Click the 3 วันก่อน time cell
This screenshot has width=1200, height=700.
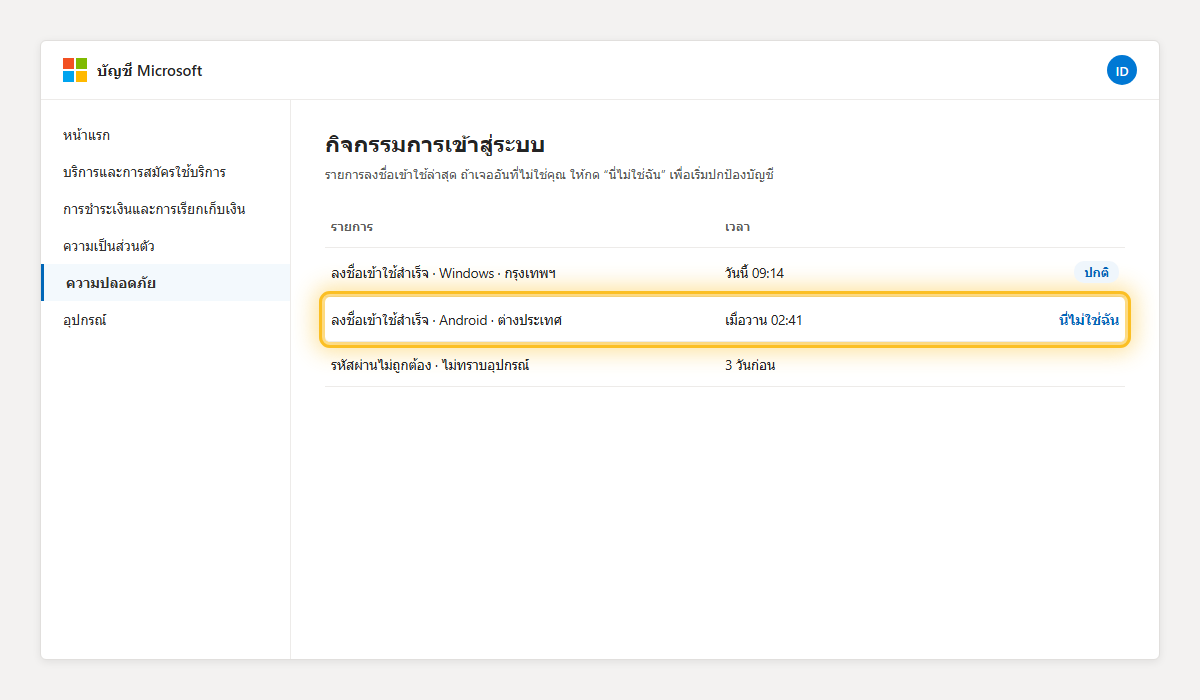pos(750,365)
